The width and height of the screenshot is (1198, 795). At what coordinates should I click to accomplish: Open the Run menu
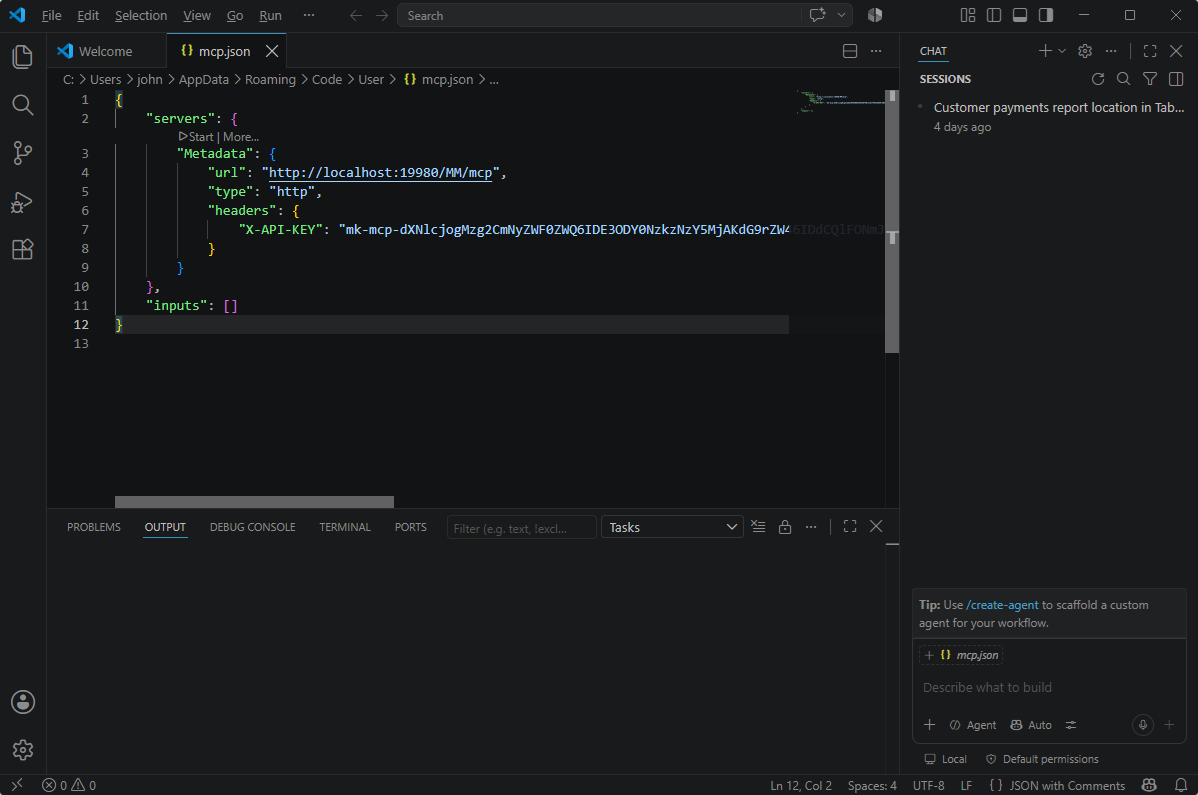pos(270,15)
